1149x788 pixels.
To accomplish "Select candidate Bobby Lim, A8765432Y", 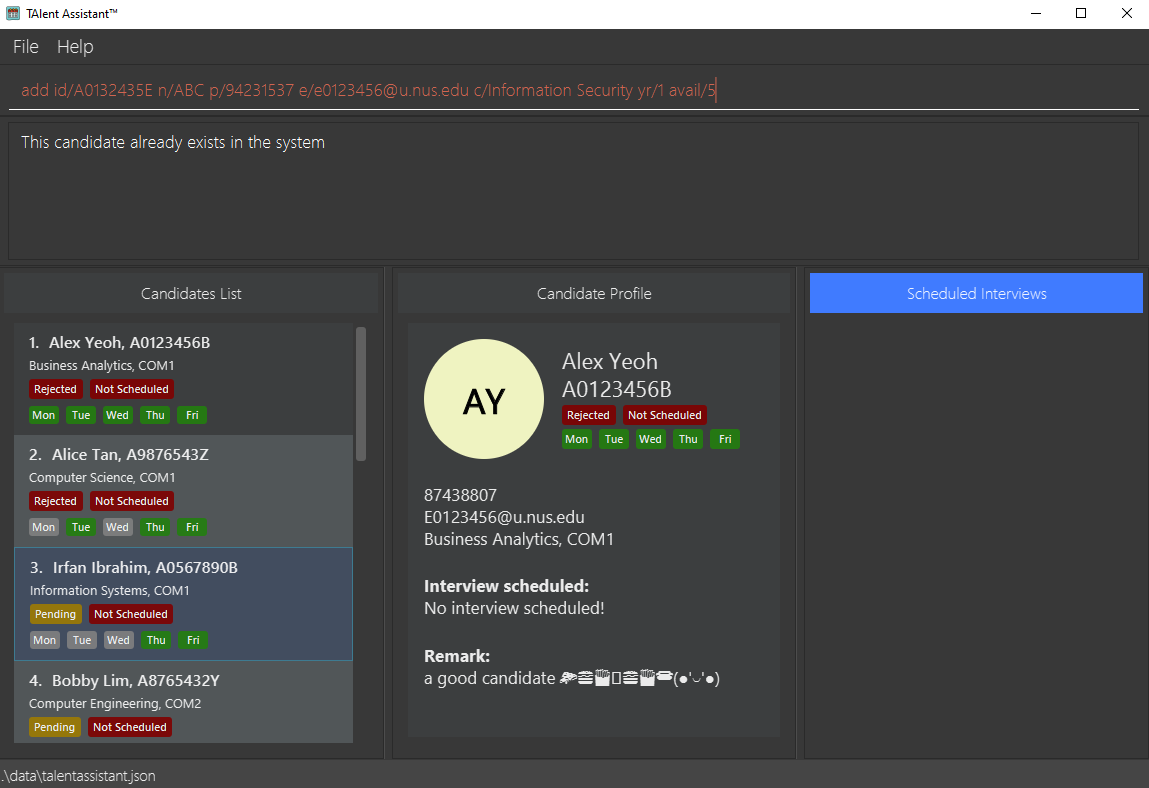I will pyautogui.click(x=183, y=702).
